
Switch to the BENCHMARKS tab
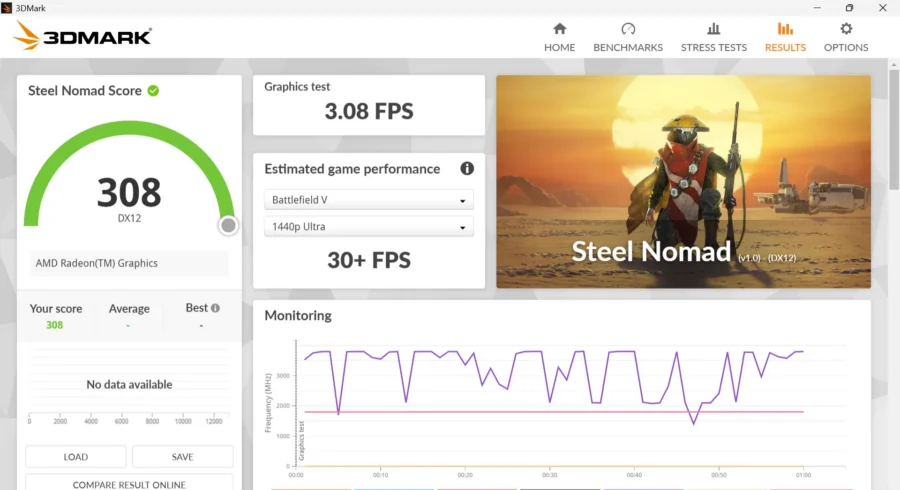627,38
